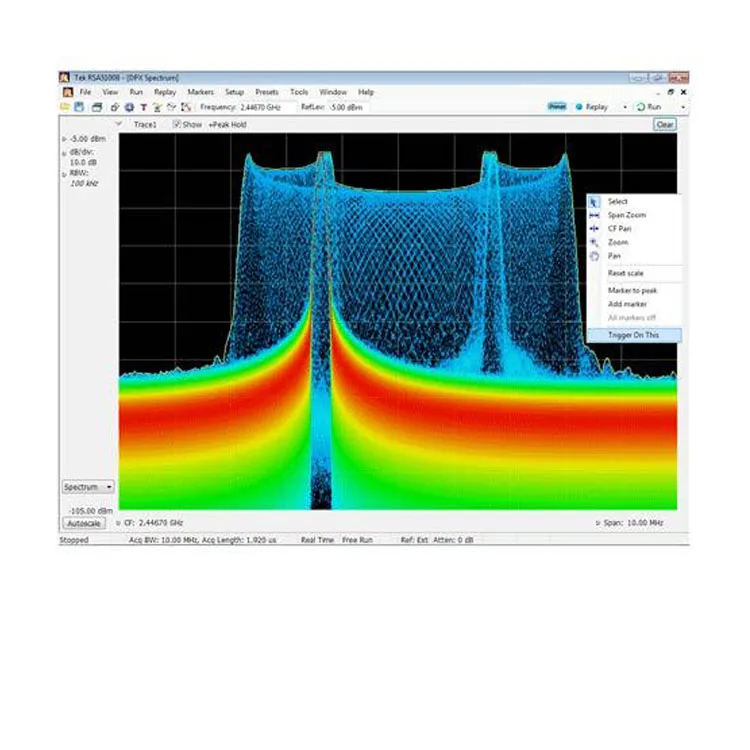
Task: Open the Help menu
Action: pyautogui.click(x=366, y=92)
